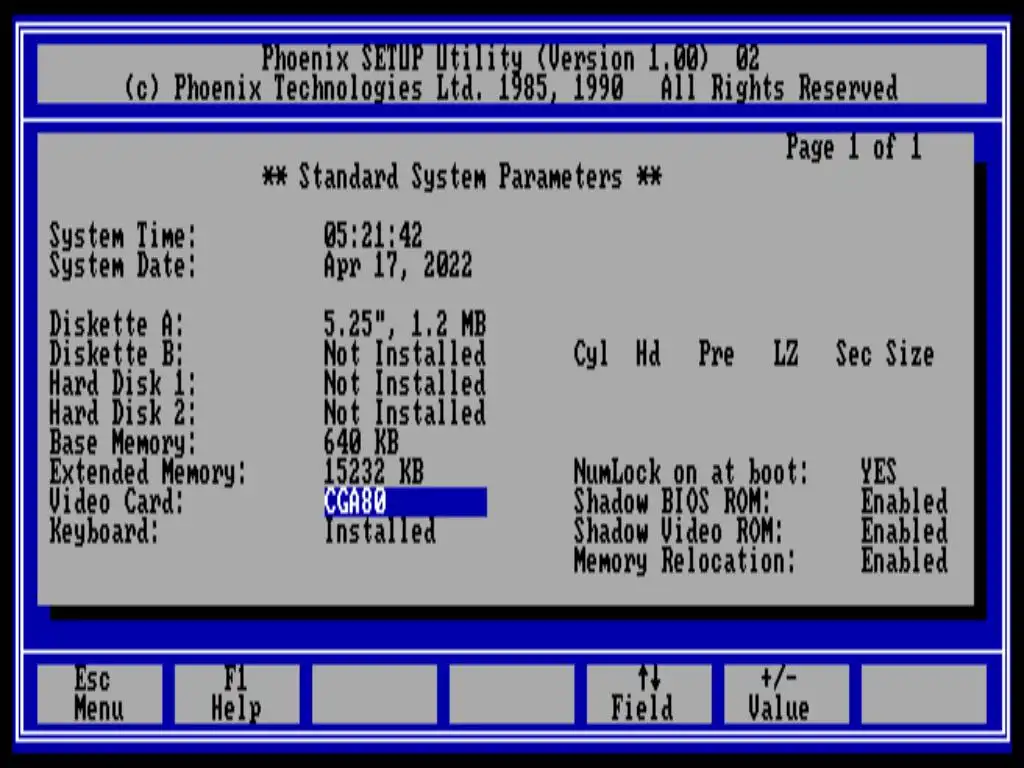Screen dimensions: 1024x768
Task: Click the Esc Menu key box
Action: coord(99,694)
